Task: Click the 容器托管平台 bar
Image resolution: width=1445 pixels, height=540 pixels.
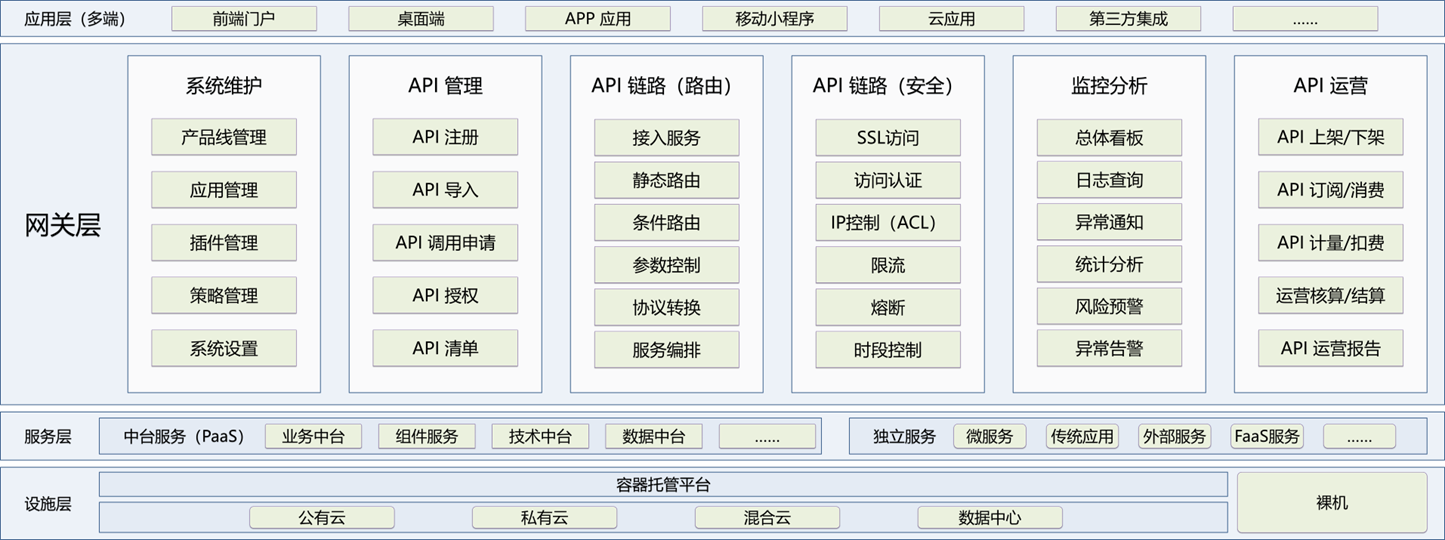Action: [663, 485]
